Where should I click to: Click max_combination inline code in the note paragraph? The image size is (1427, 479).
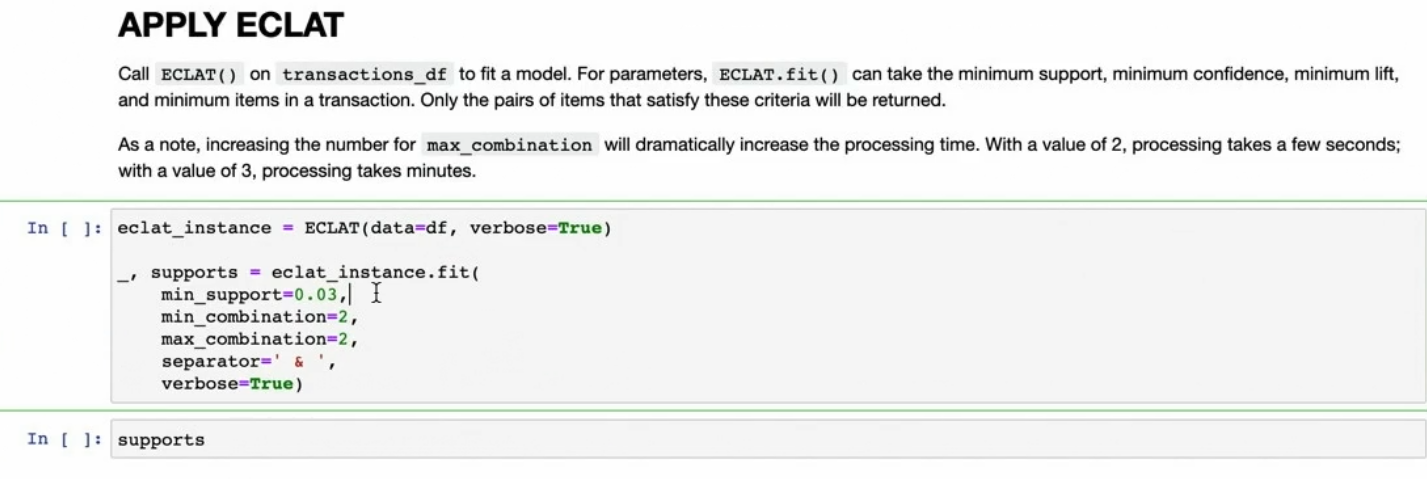click(509, 145)
